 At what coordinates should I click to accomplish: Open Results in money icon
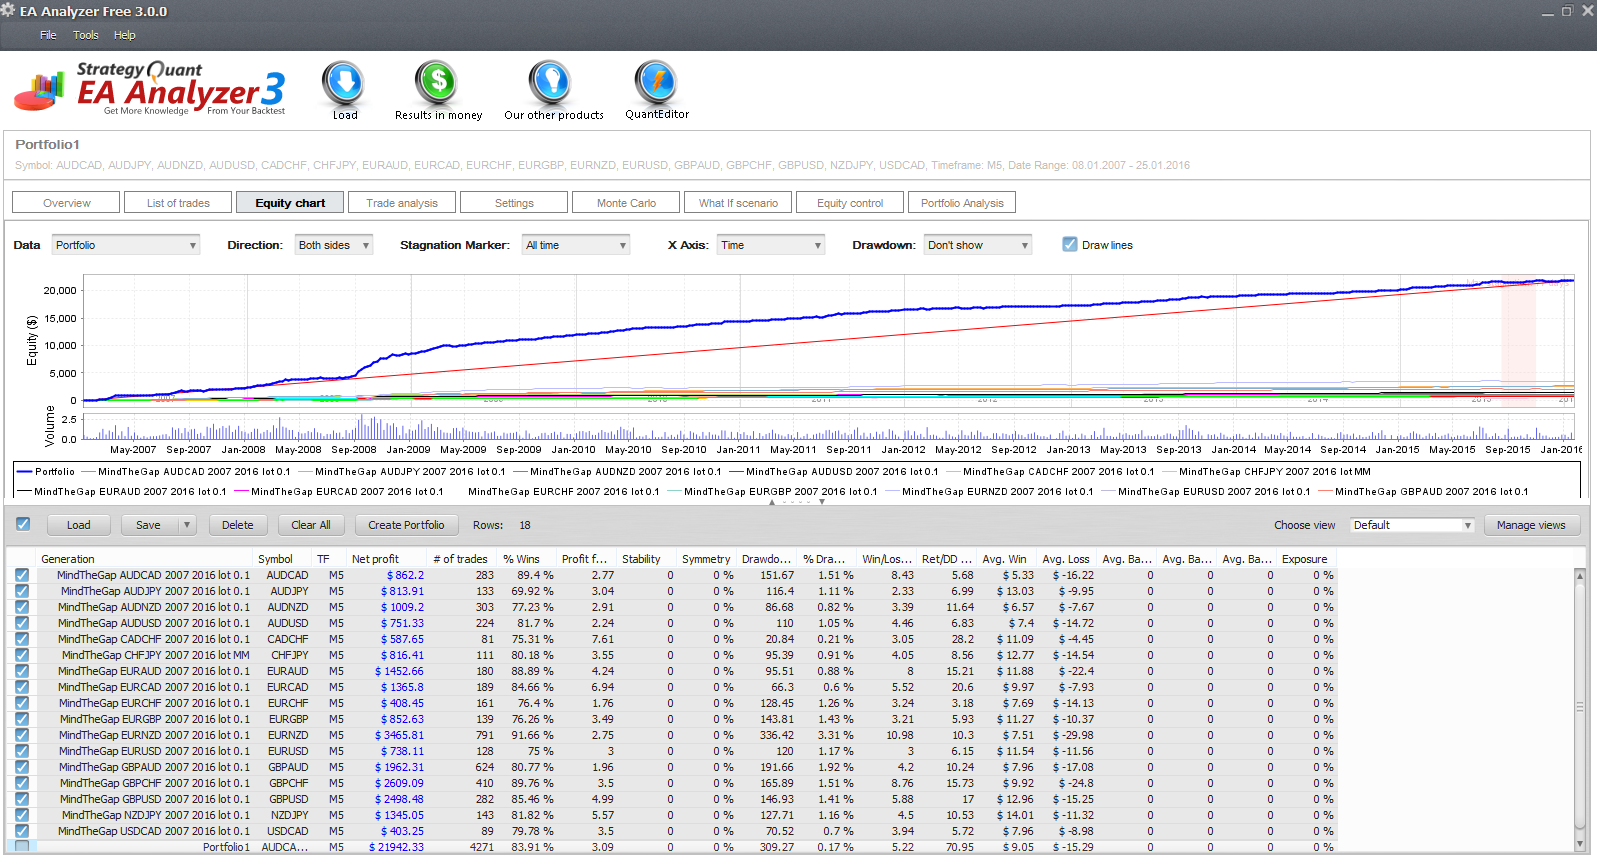point(437,84)
